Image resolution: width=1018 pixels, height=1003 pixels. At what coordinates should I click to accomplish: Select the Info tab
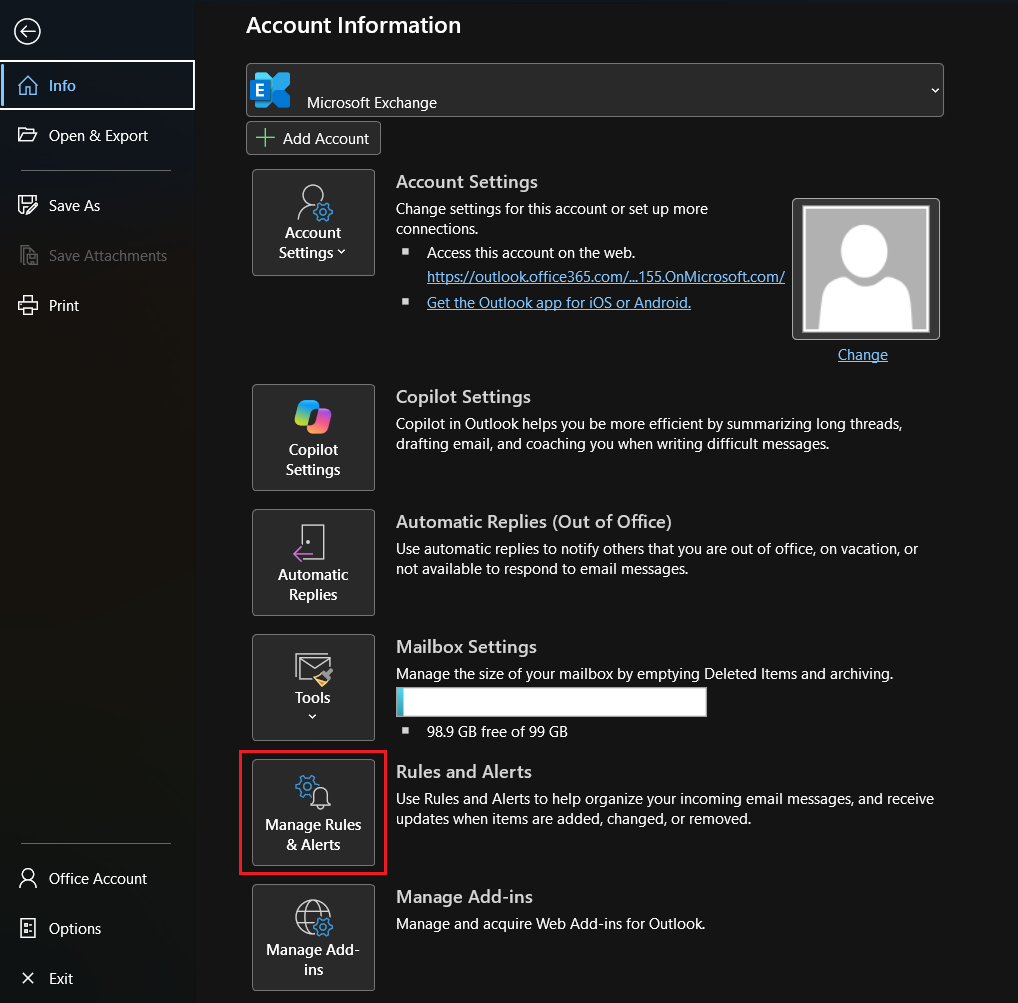point(97,85)
